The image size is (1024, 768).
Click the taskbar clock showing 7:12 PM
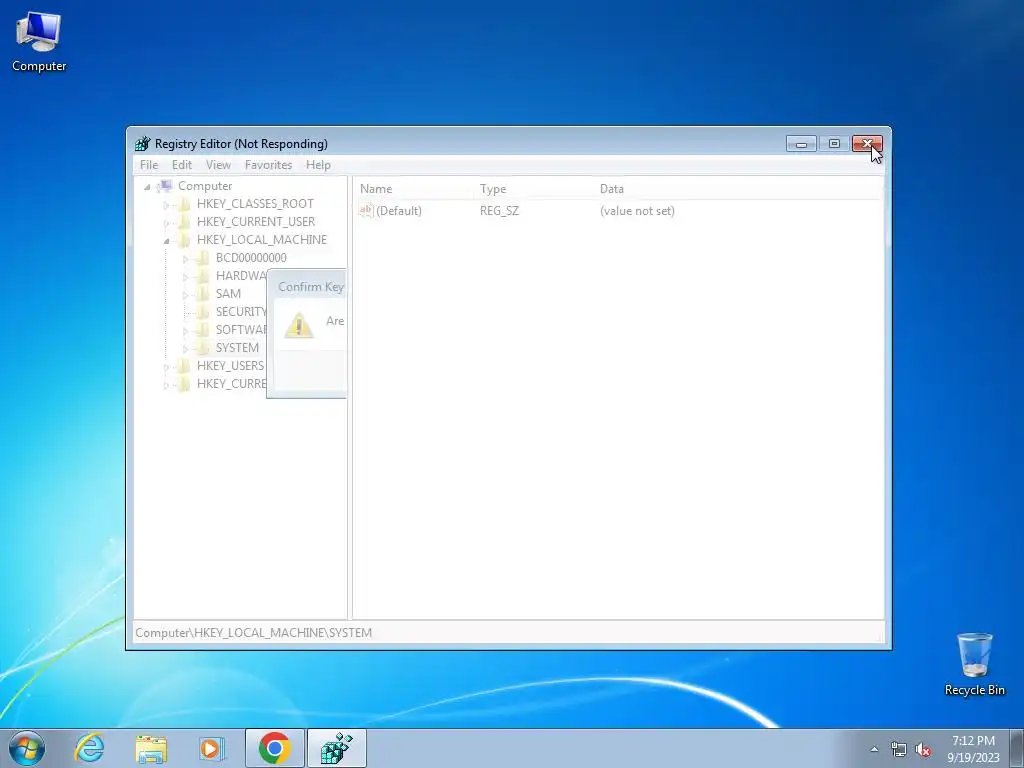[973, 748]
